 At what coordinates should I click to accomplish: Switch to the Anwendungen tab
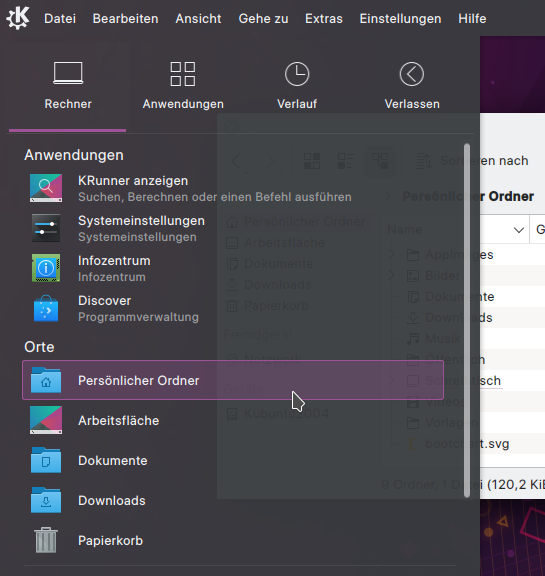(x=183, y=86)
